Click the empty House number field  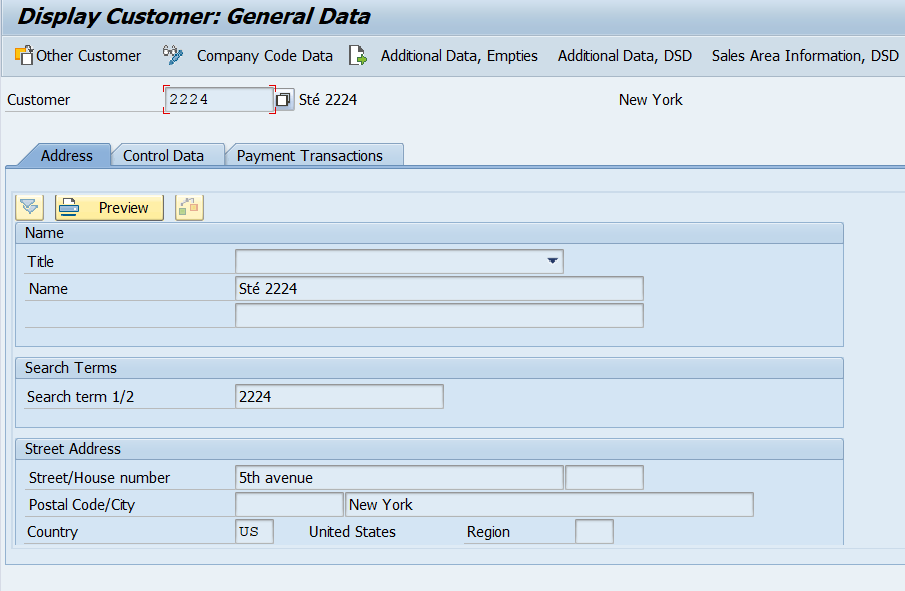[x=604, y=477]
